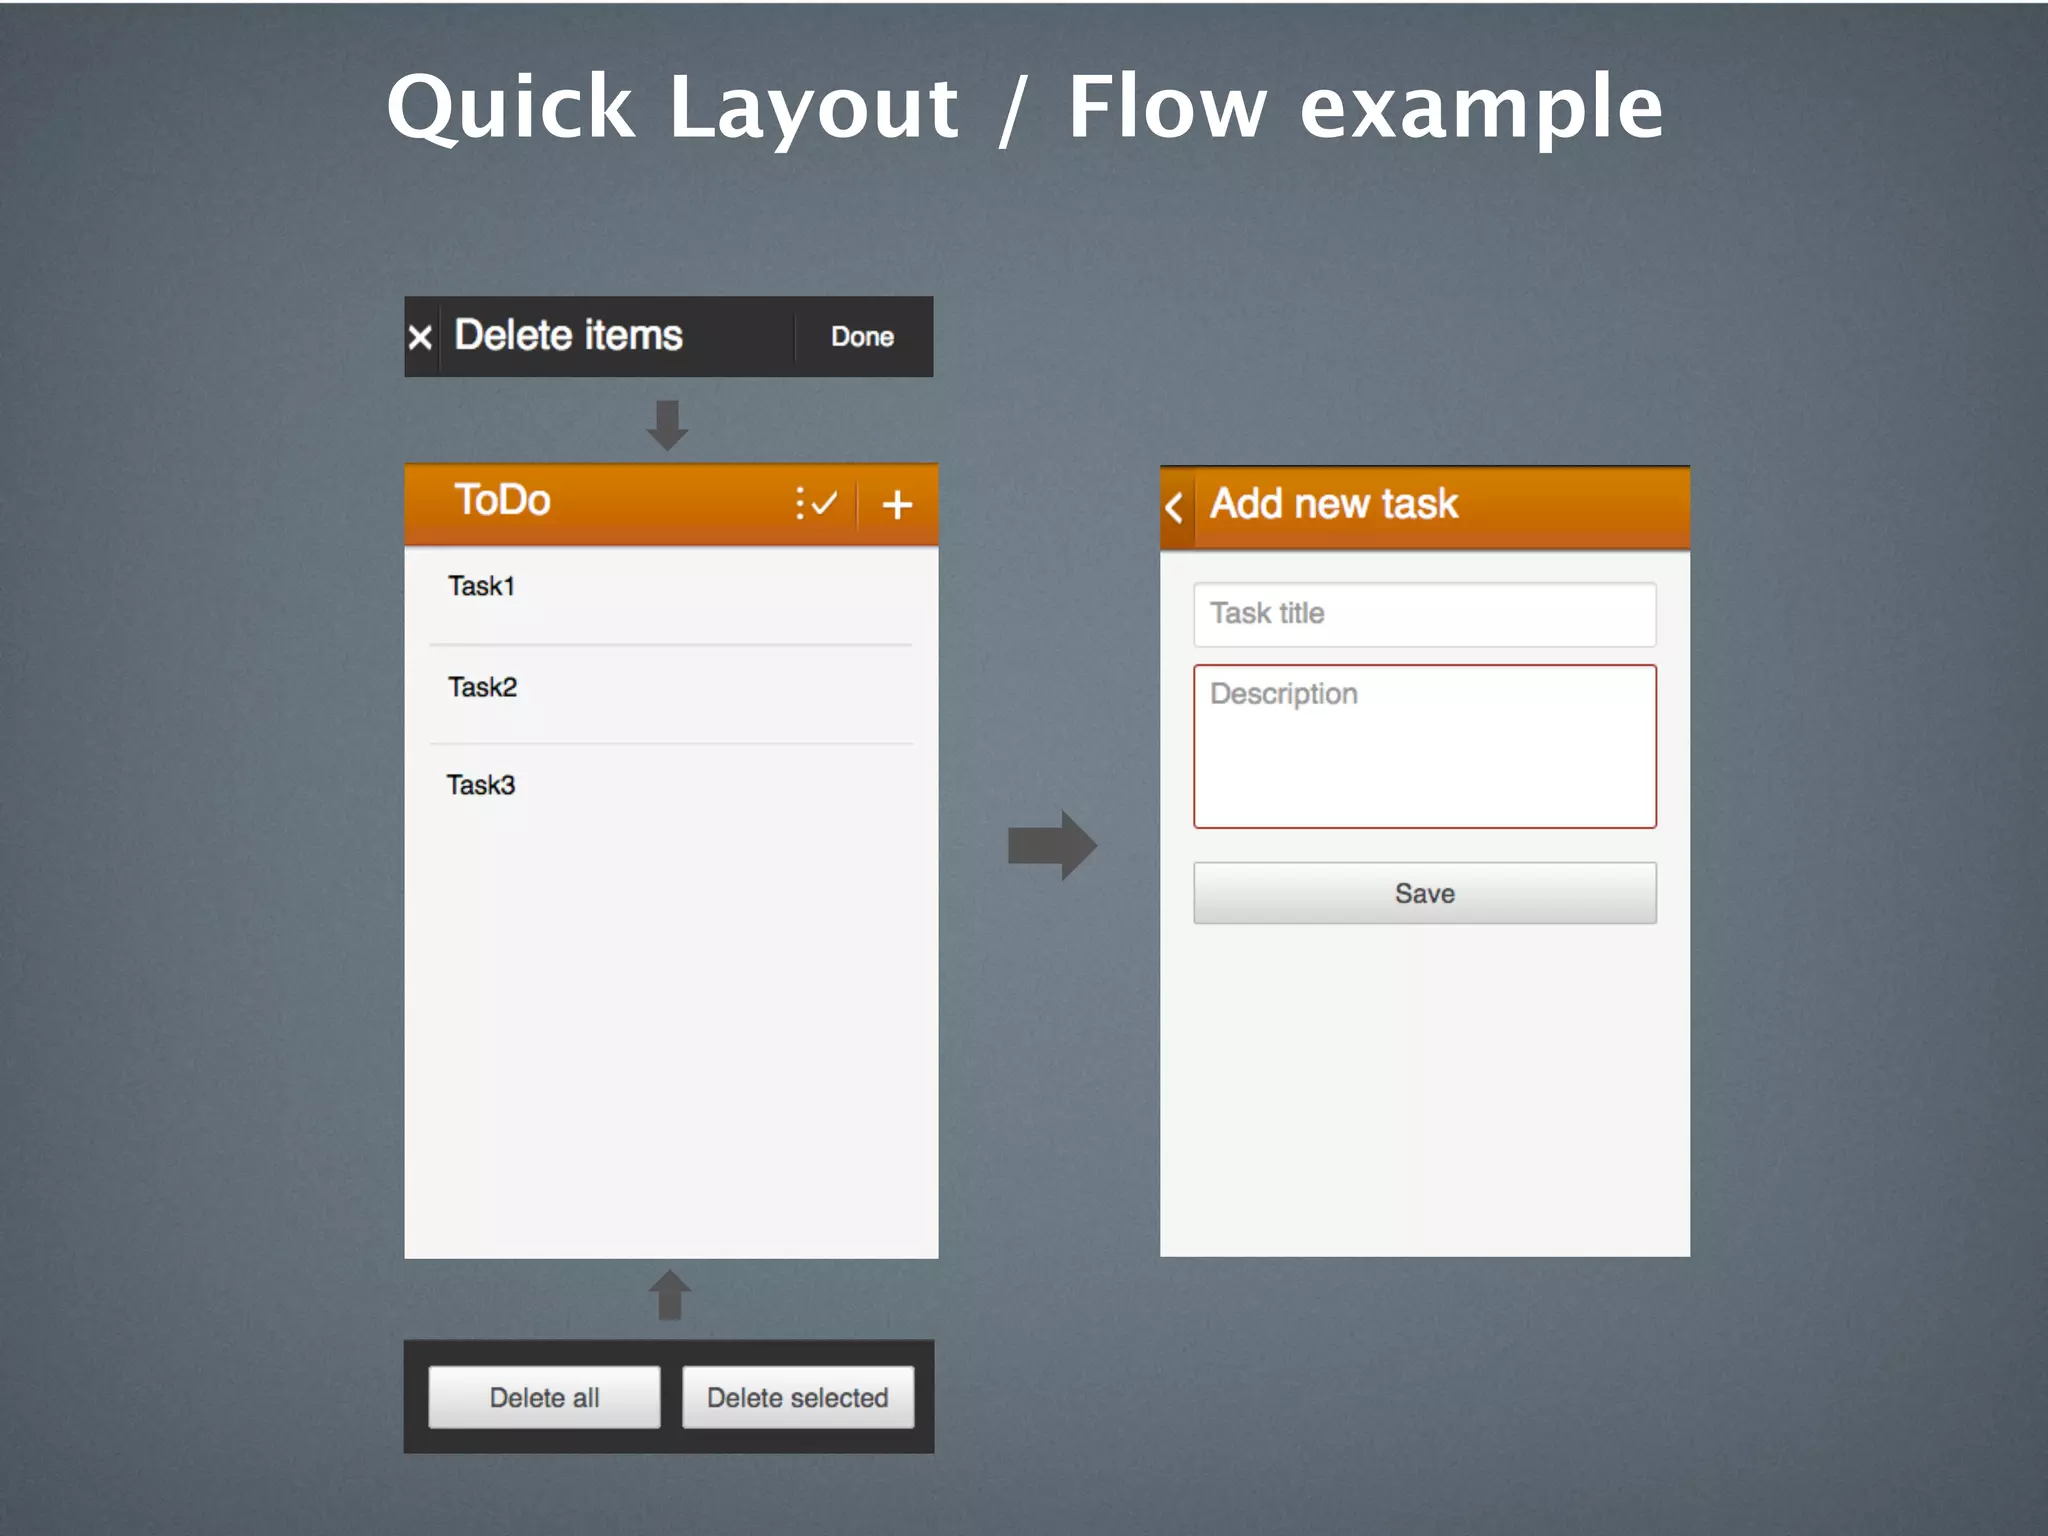Click the Delete items title text
Screen dimensions: 2048x1536
coord(568,335)
